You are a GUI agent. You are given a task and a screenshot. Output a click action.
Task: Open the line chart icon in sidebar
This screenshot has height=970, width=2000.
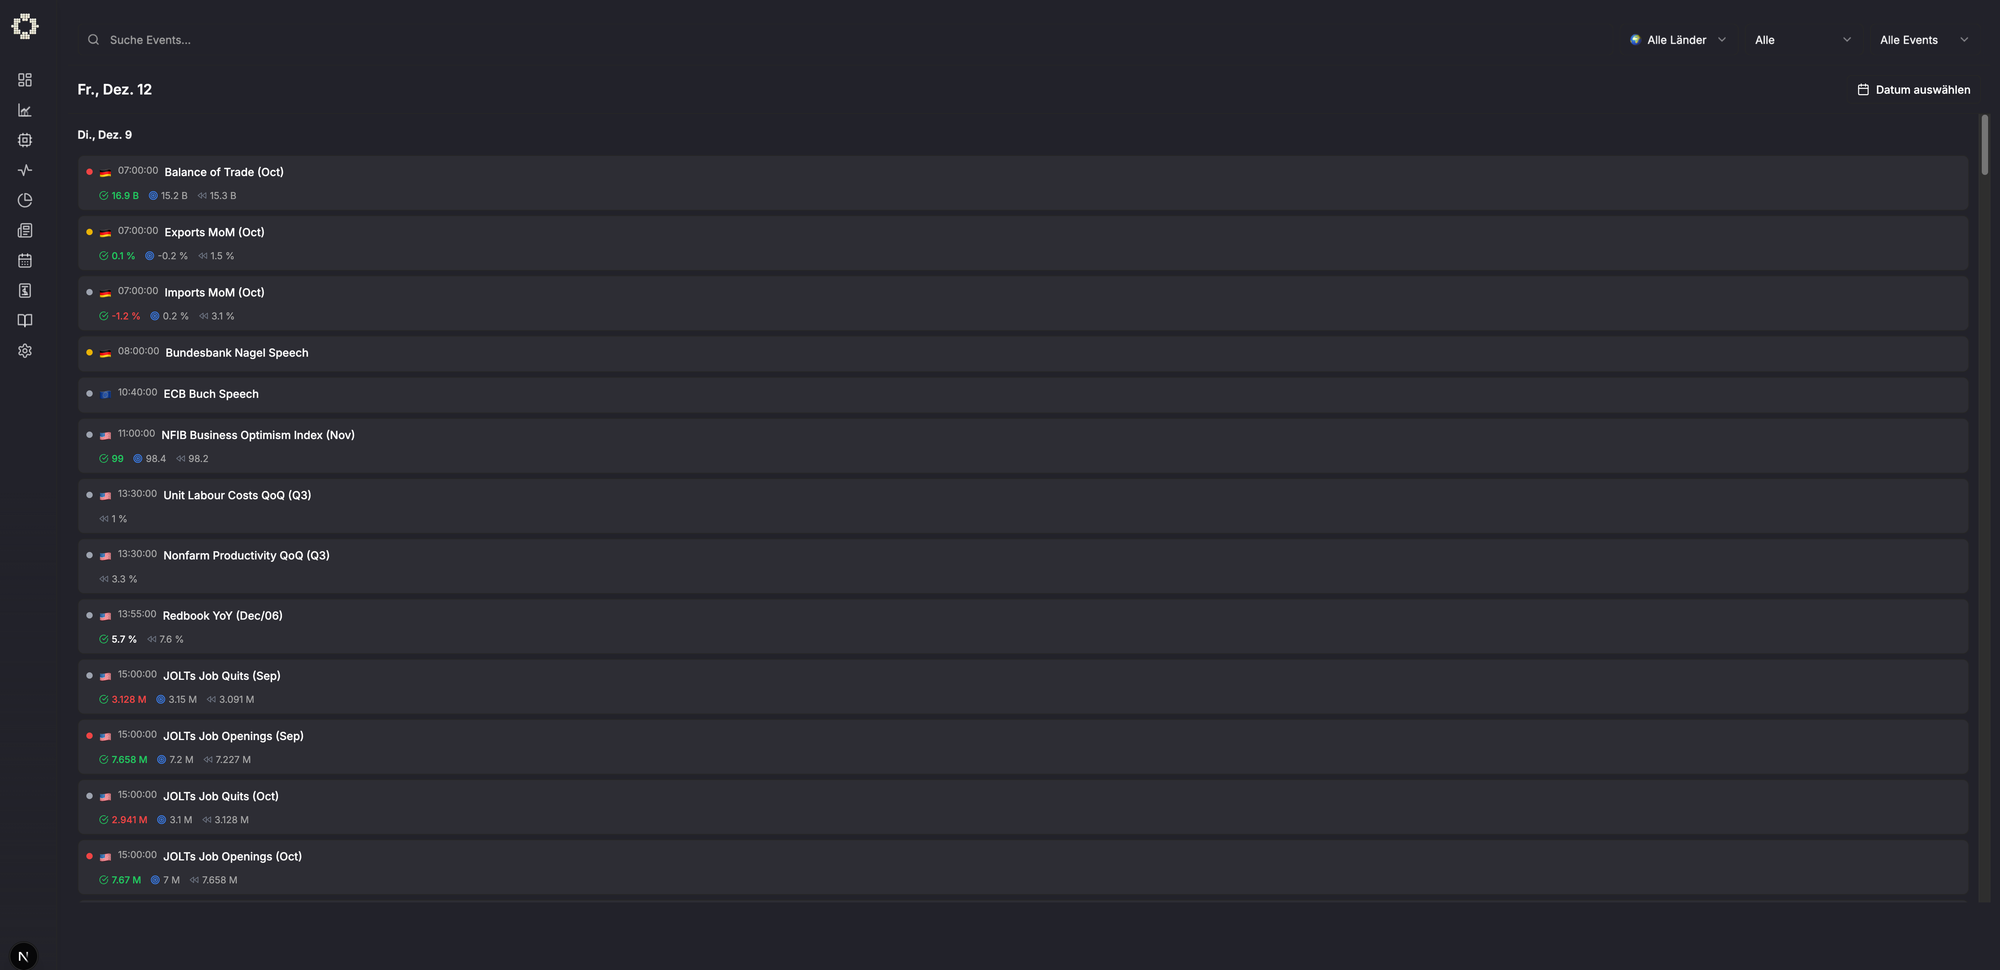[25, 110]
